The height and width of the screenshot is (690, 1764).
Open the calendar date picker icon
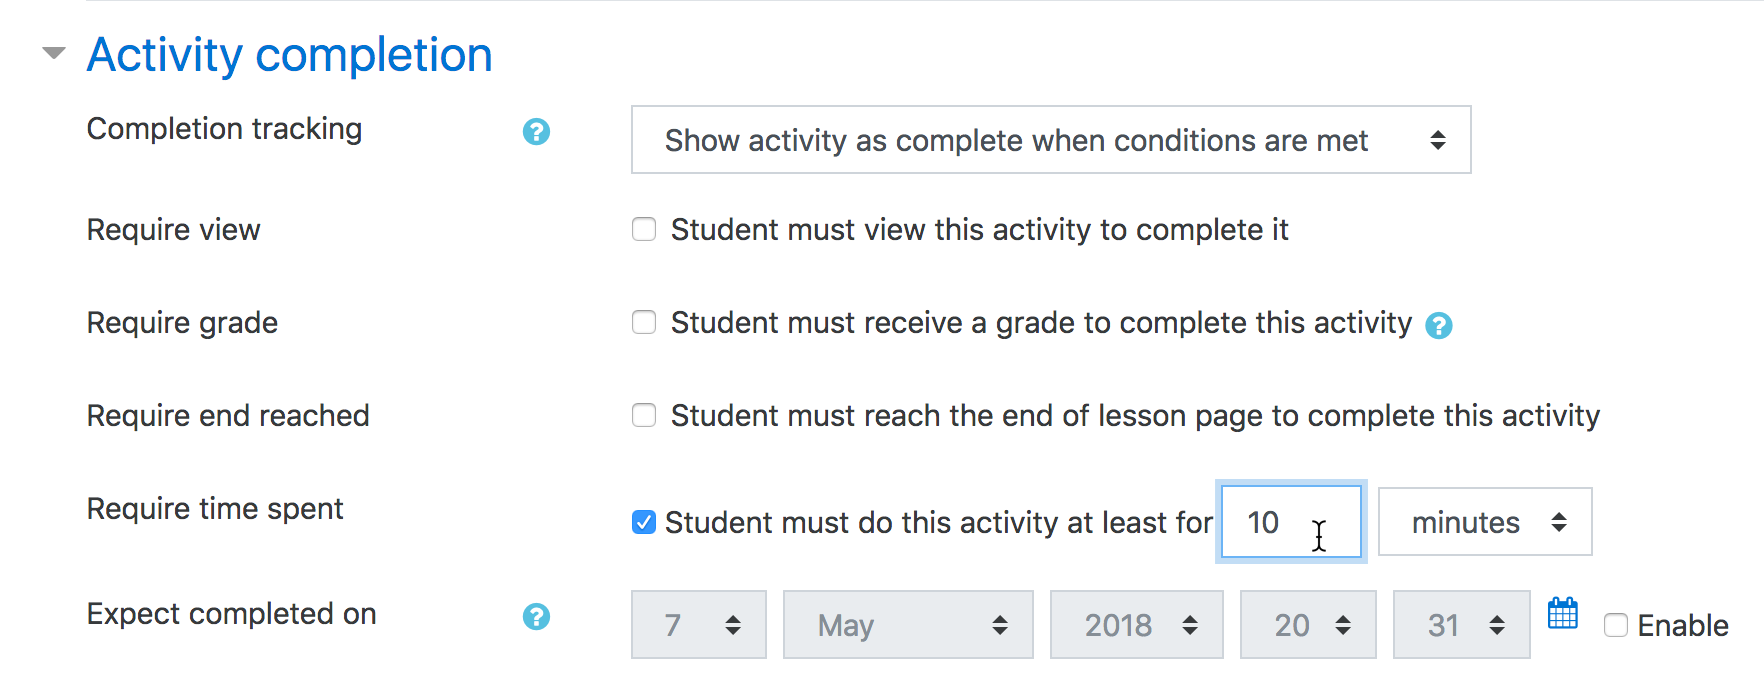point(1562,613)
